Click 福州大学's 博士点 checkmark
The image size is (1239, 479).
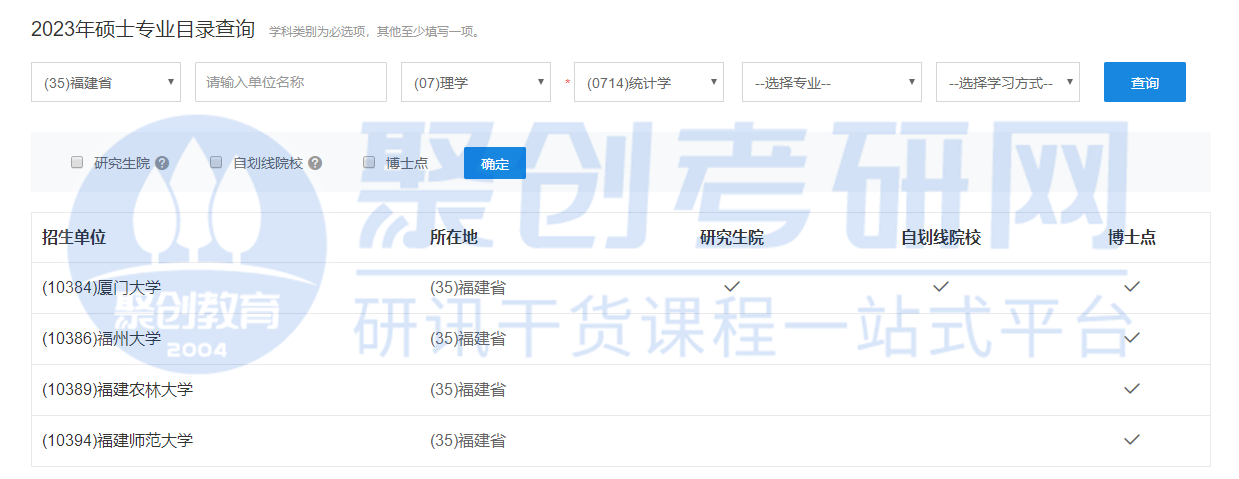click(x=1132, y=338)
